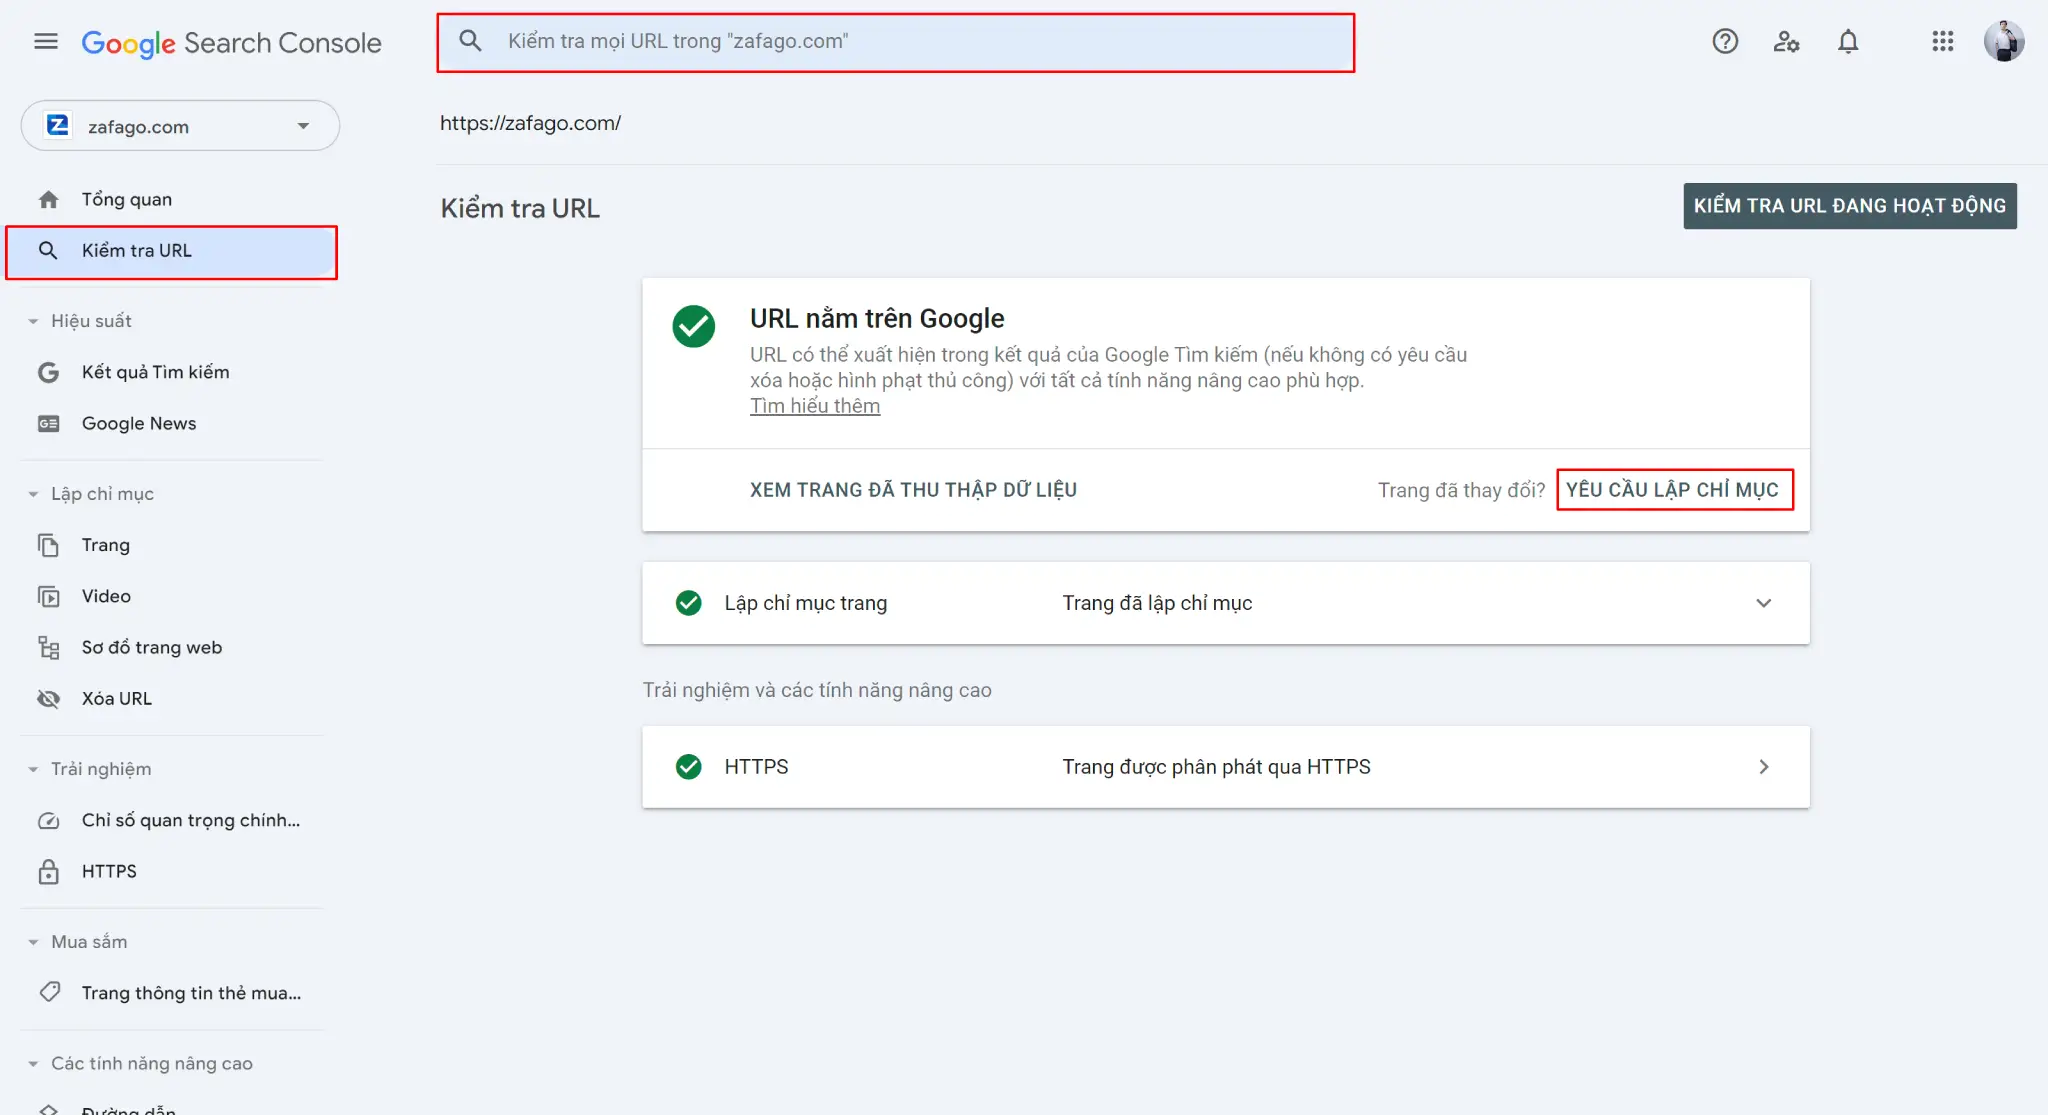2048x1115 pixels.
Task: Click the https://zafago.com/ URL text
Action: click(x=530, y=123)
